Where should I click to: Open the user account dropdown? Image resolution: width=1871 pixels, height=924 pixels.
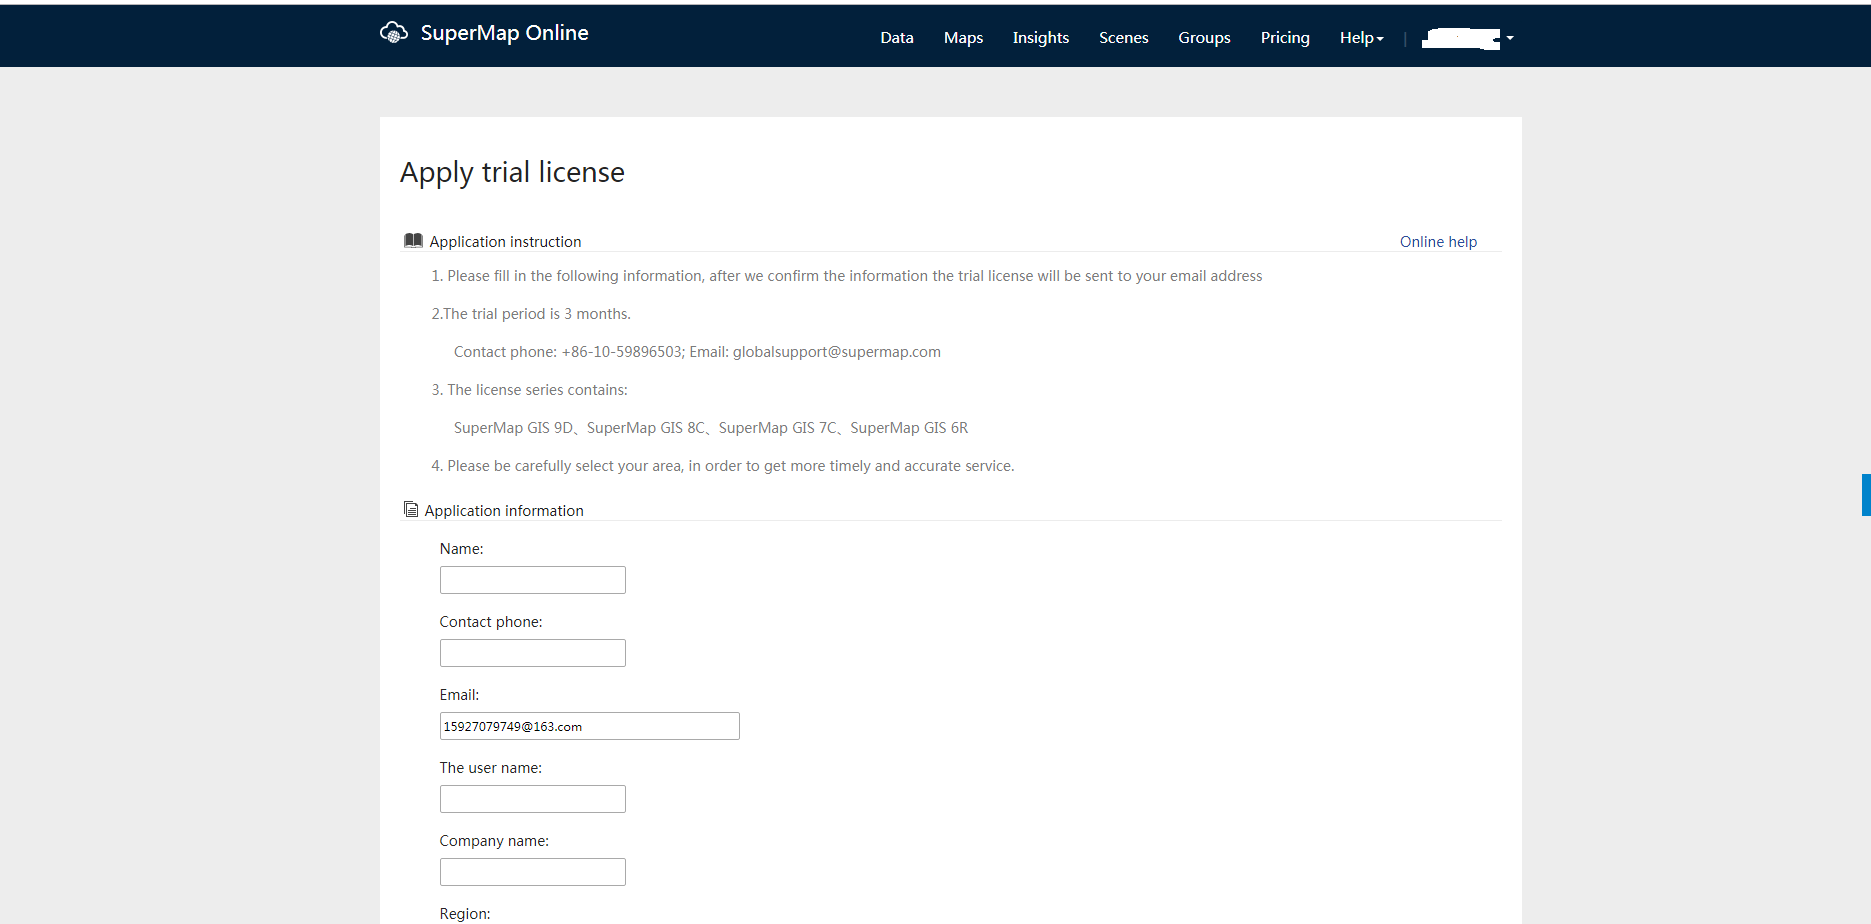pyautogui.click(x=1468, y=38)
